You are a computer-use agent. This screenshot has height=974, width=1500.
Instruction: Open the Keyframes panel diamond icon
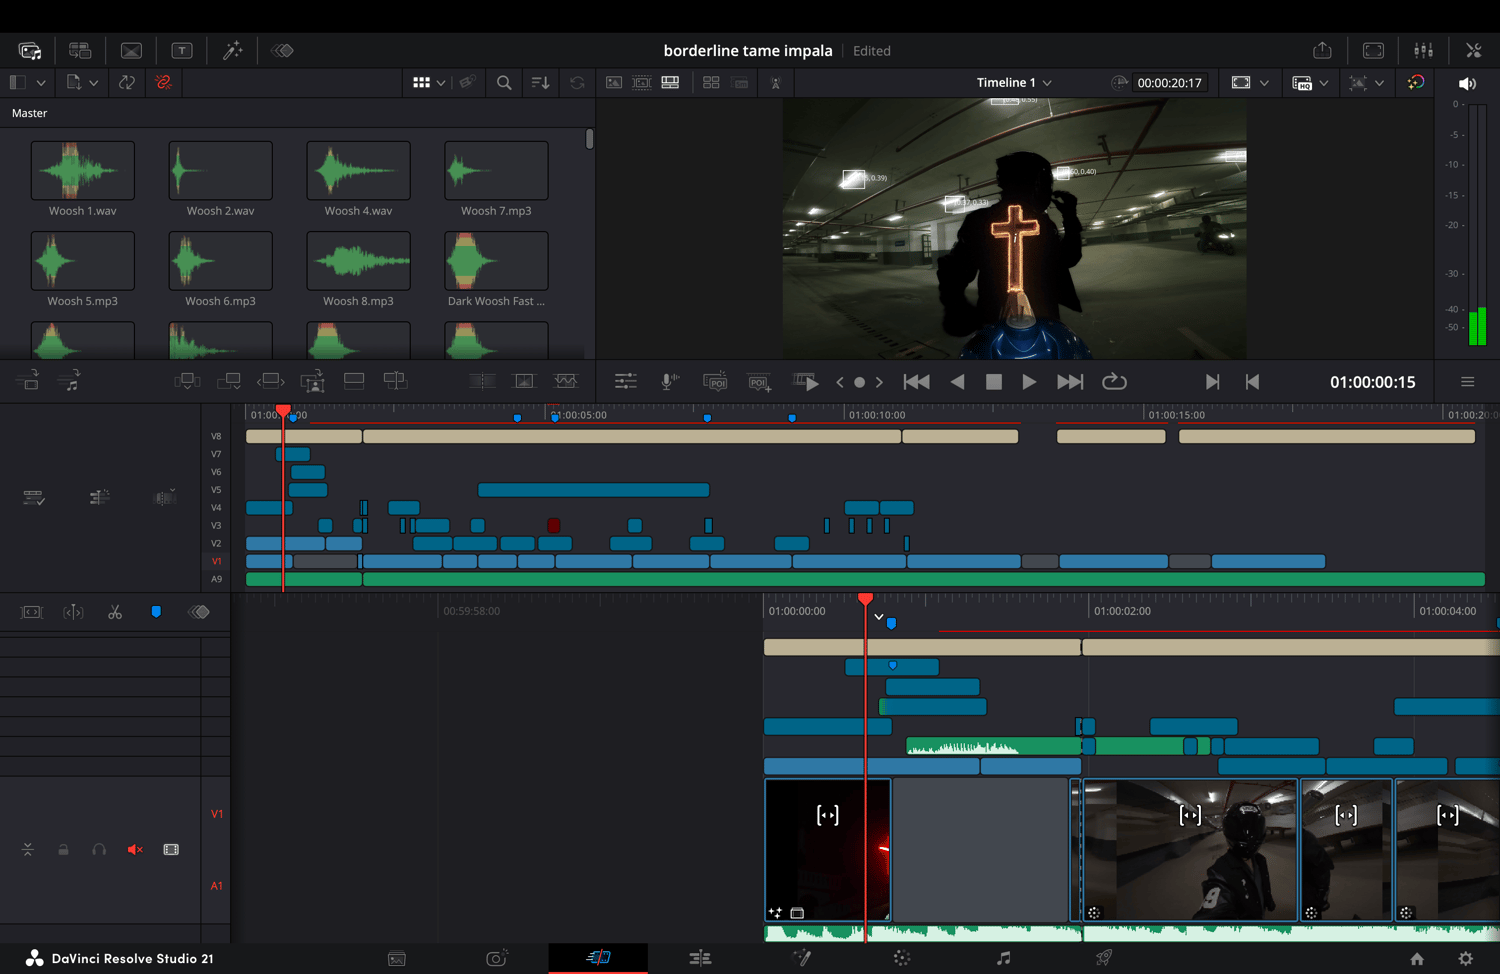[x=283, y=50]
